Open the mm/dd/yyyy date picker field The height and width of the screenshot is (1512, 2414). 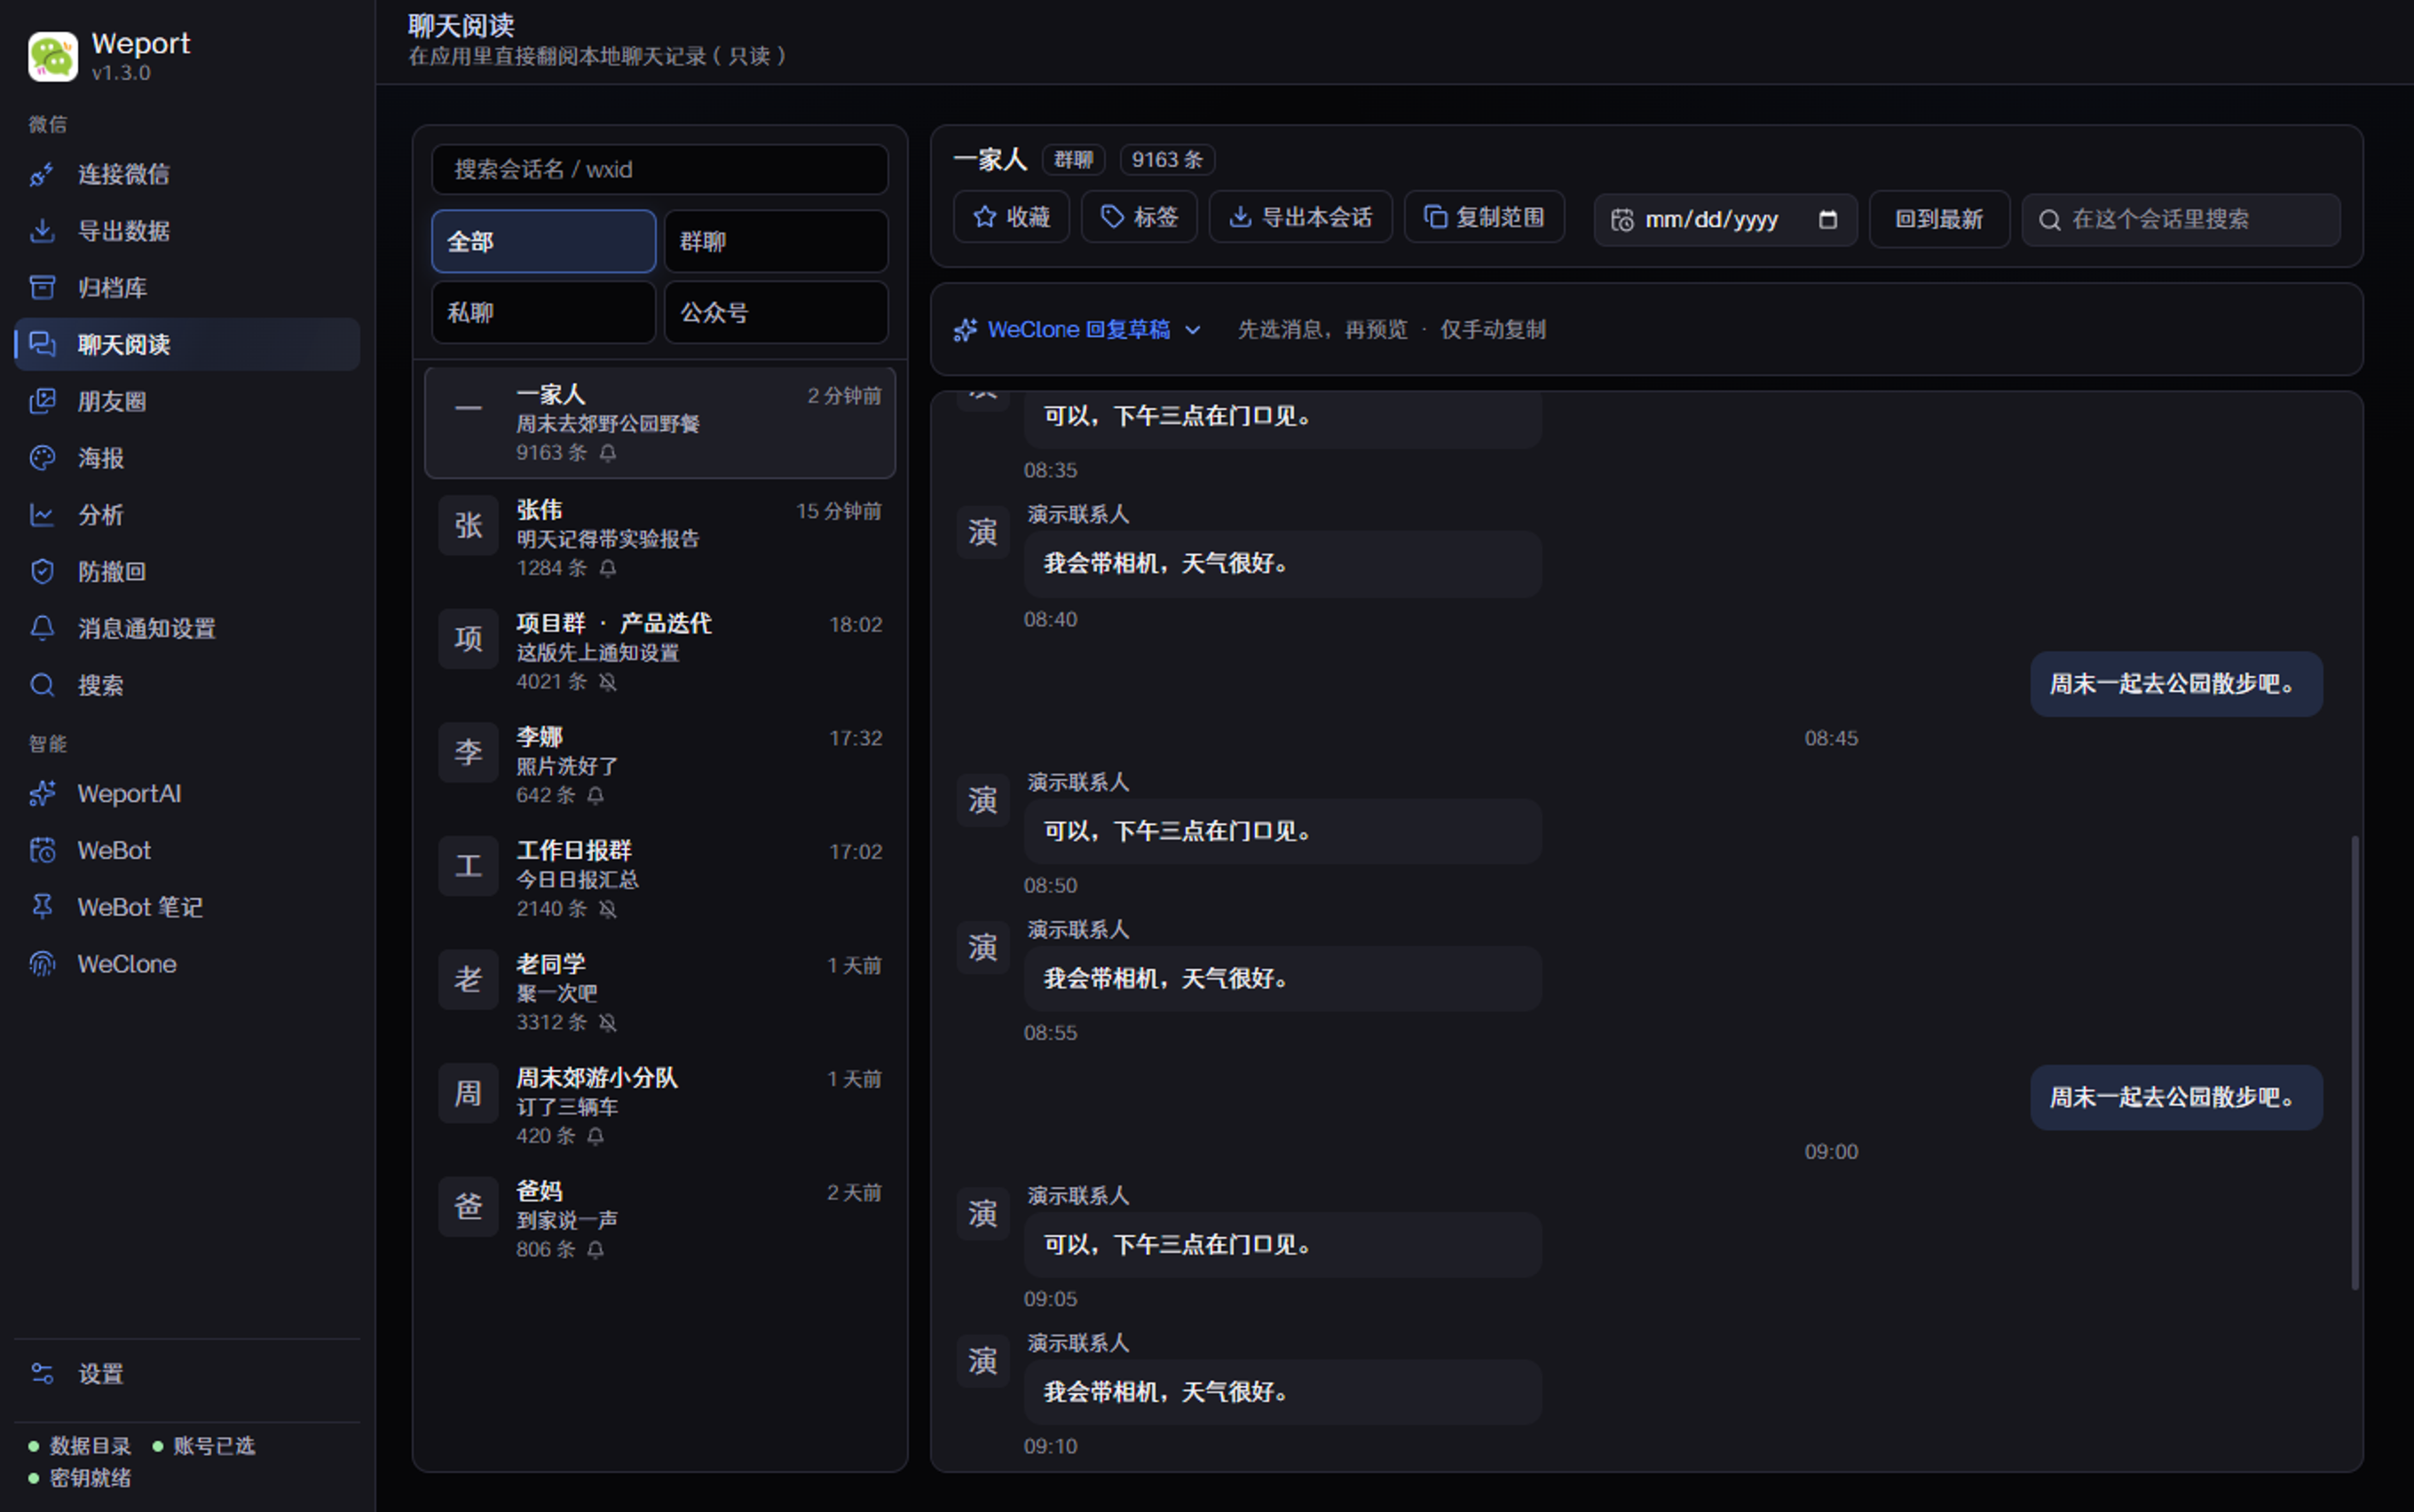pyautogui.click(x=1725, y=219)
